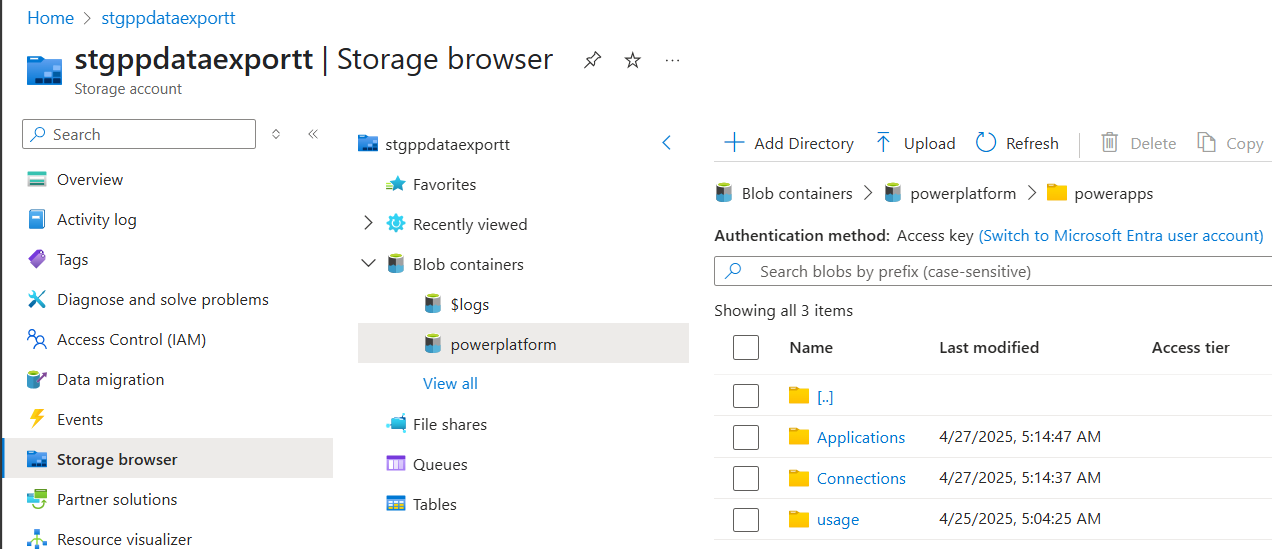The height and width of the screenshot is (549, 1272).
Task: Go to Activity log in sidebar
Action: click(x=96, y=219)
